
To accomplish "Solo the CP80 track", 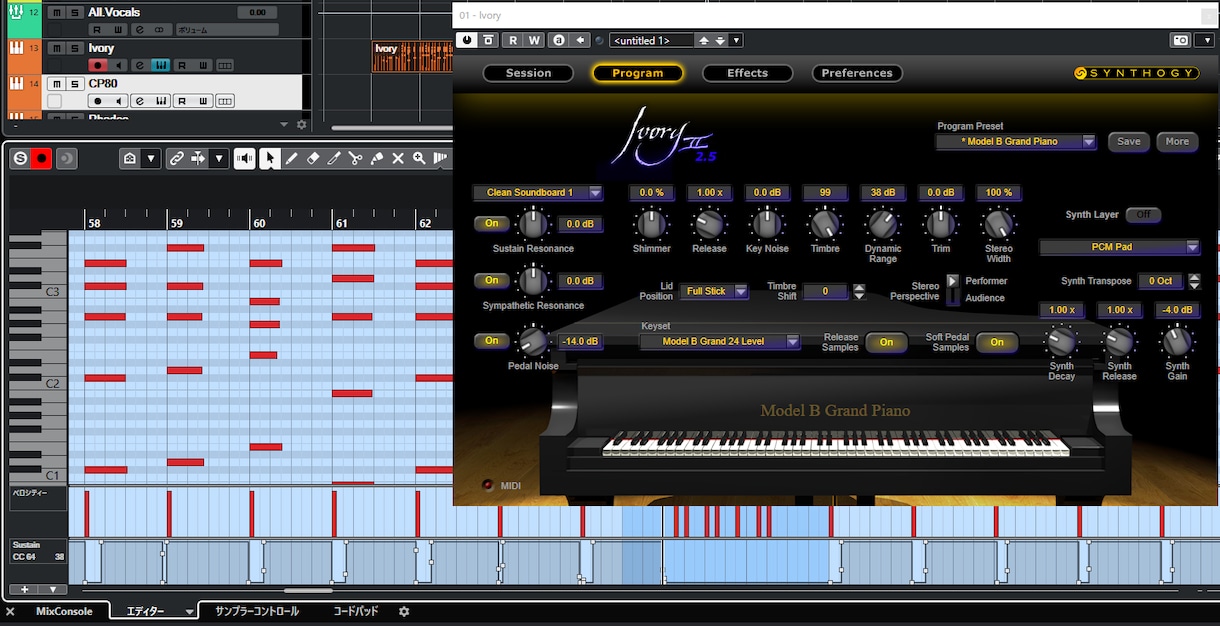I will pyautogui.click(x=74, y=84).
